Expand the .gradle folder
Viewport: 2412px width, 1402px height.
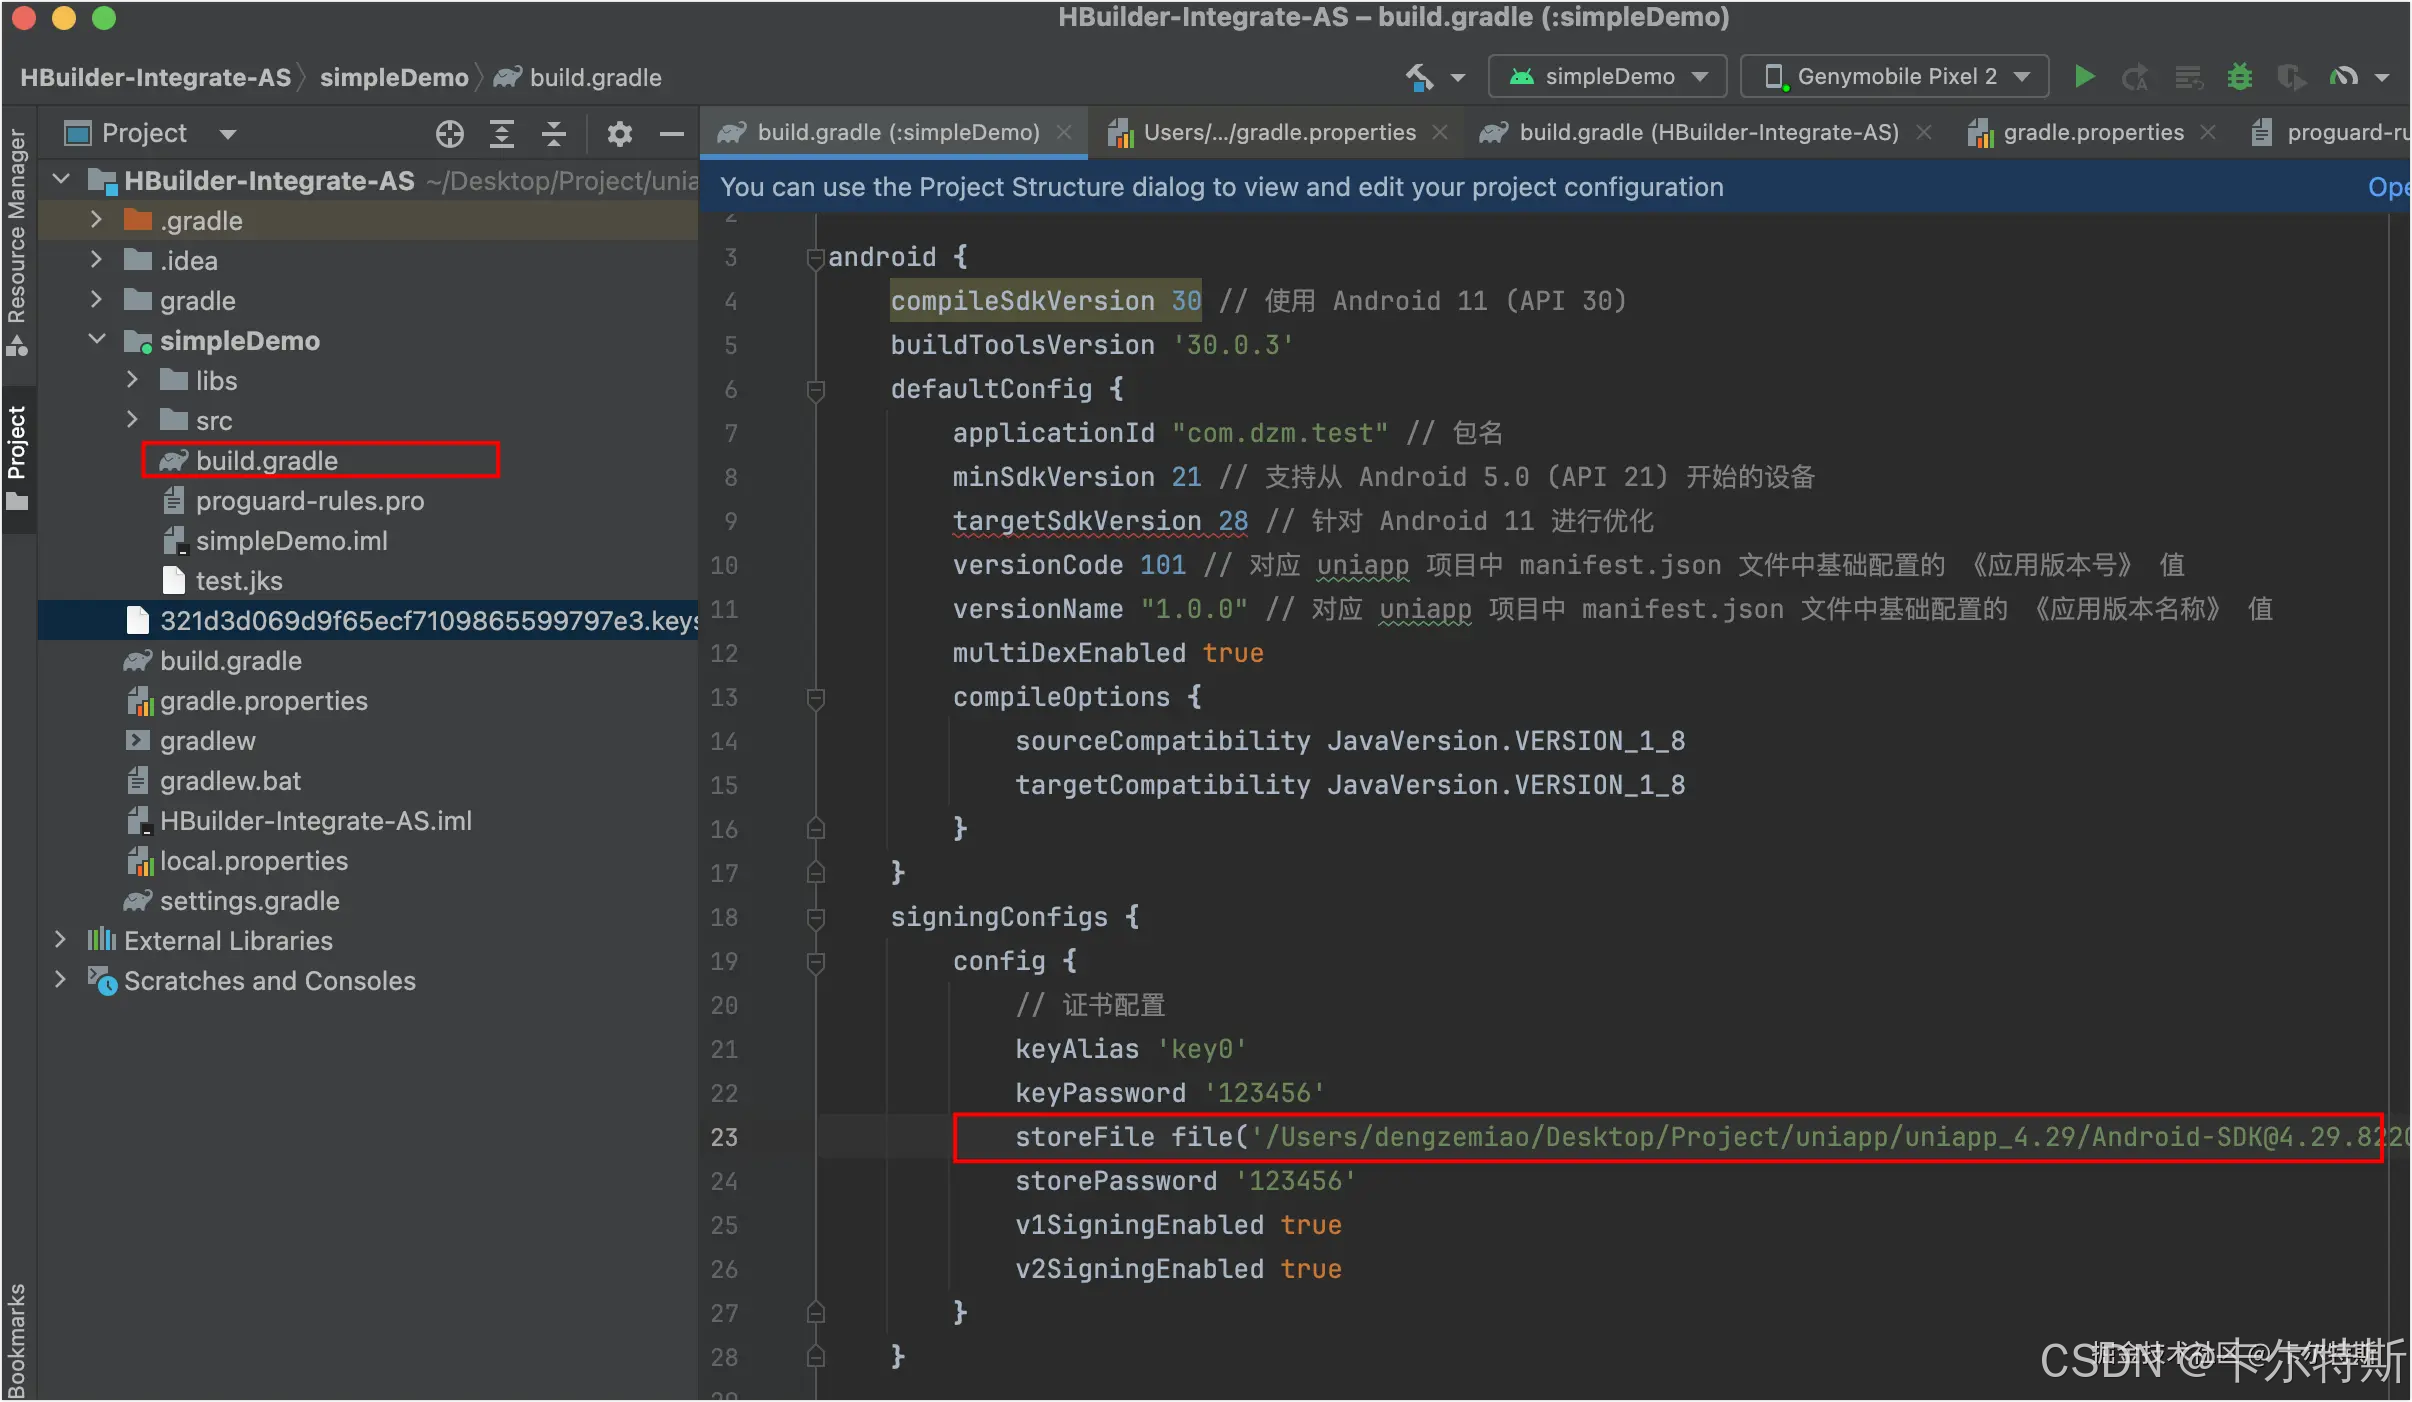pyautogui.click(x=96, y=220)
